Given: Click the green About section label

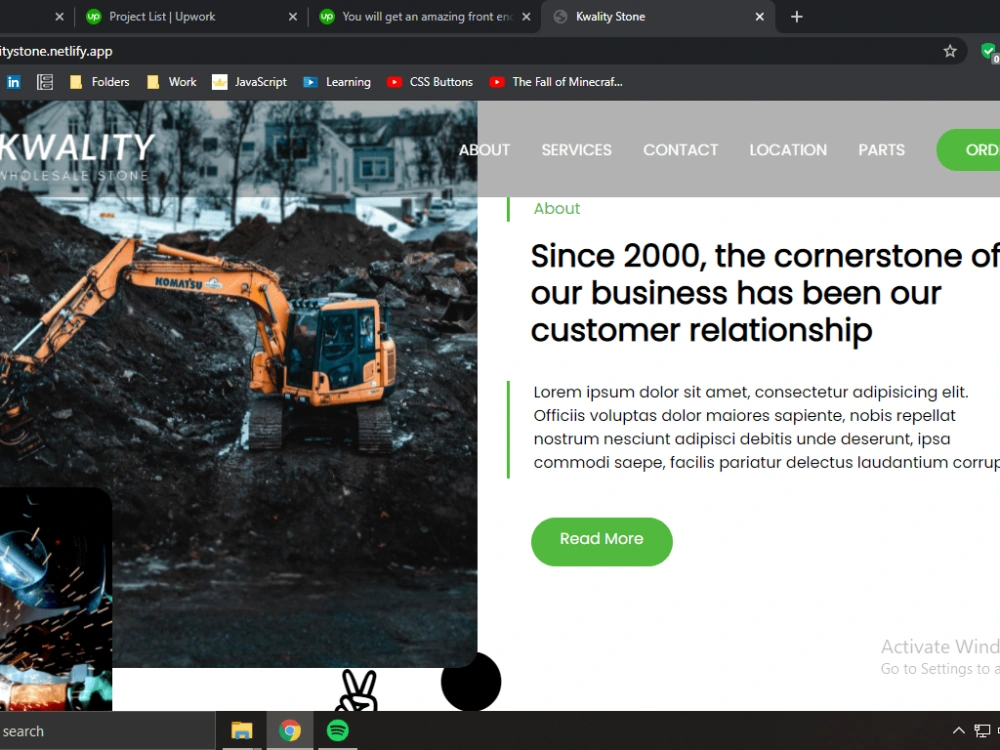Looking at the screenshot, I should pos(557,209).
